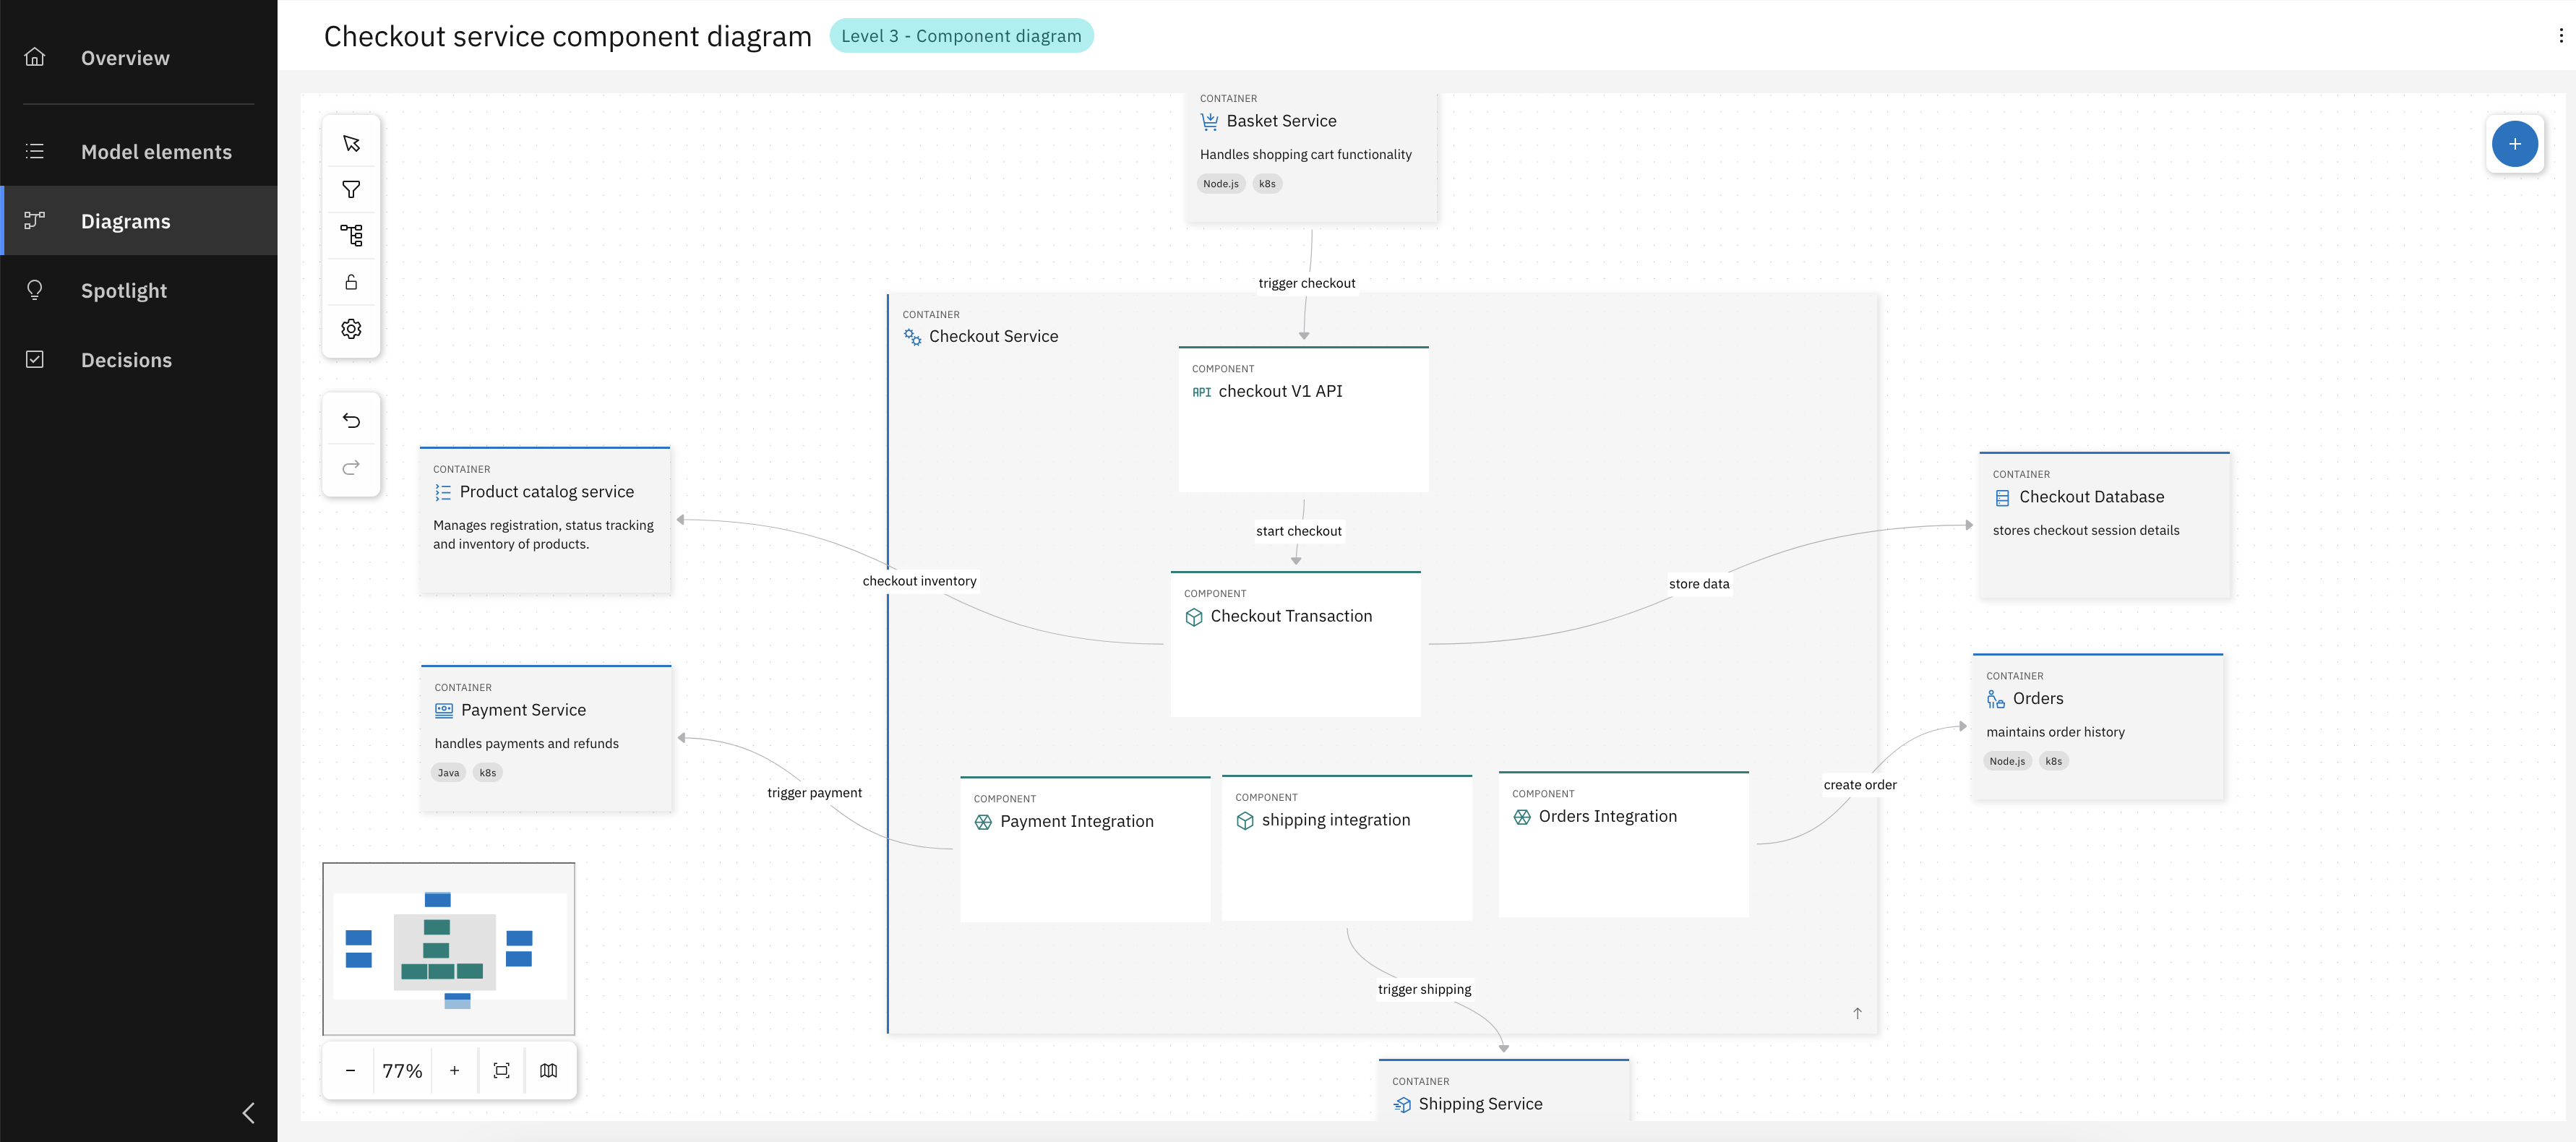Viewport: 2576px width, 1142px height.
Task: Zoom in with the plus button
Action: pos(454,1070)
